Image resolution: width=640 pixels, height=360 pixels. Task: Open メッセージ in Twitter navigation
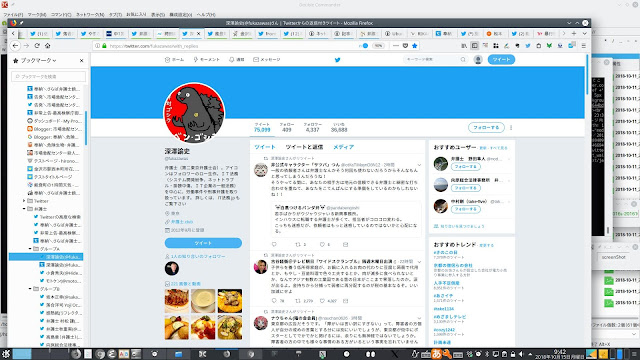(267, 60)
